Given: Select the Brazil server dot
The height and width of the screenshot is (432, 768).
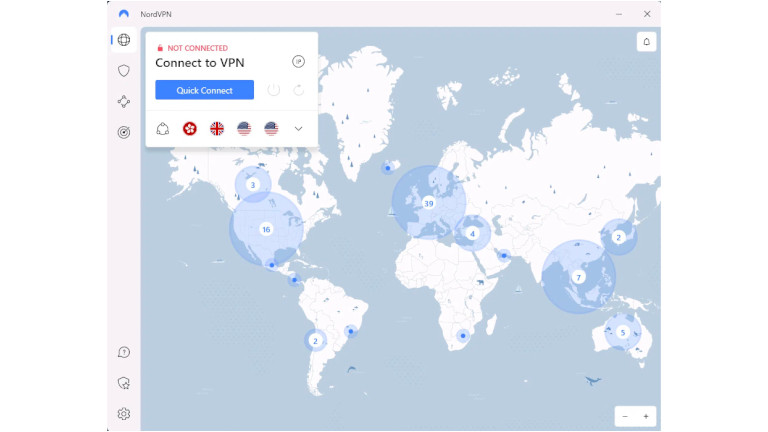Looking at the screenshot, I should coord(351,332).
